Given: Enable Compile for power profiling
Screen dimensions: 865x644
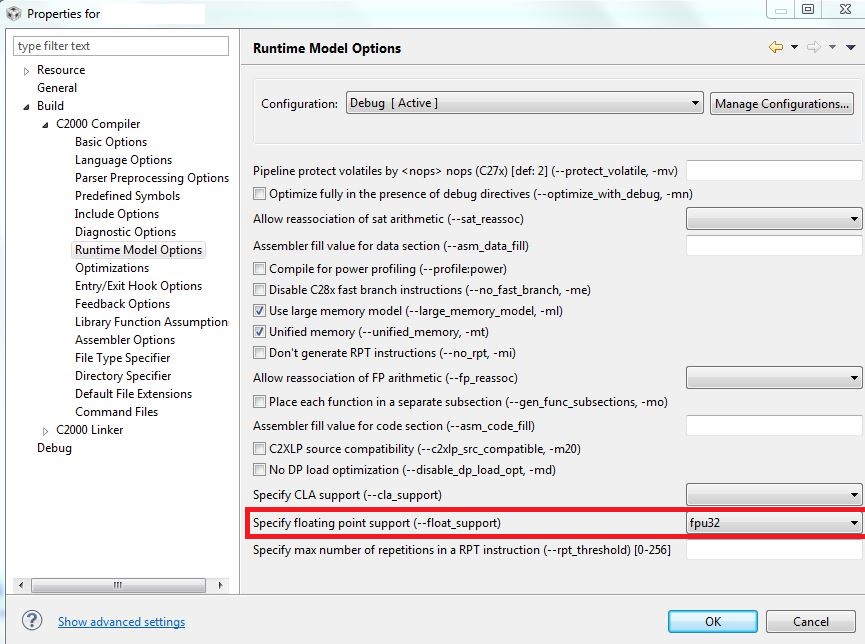Looking at the screenshot, I should point(259,269).
